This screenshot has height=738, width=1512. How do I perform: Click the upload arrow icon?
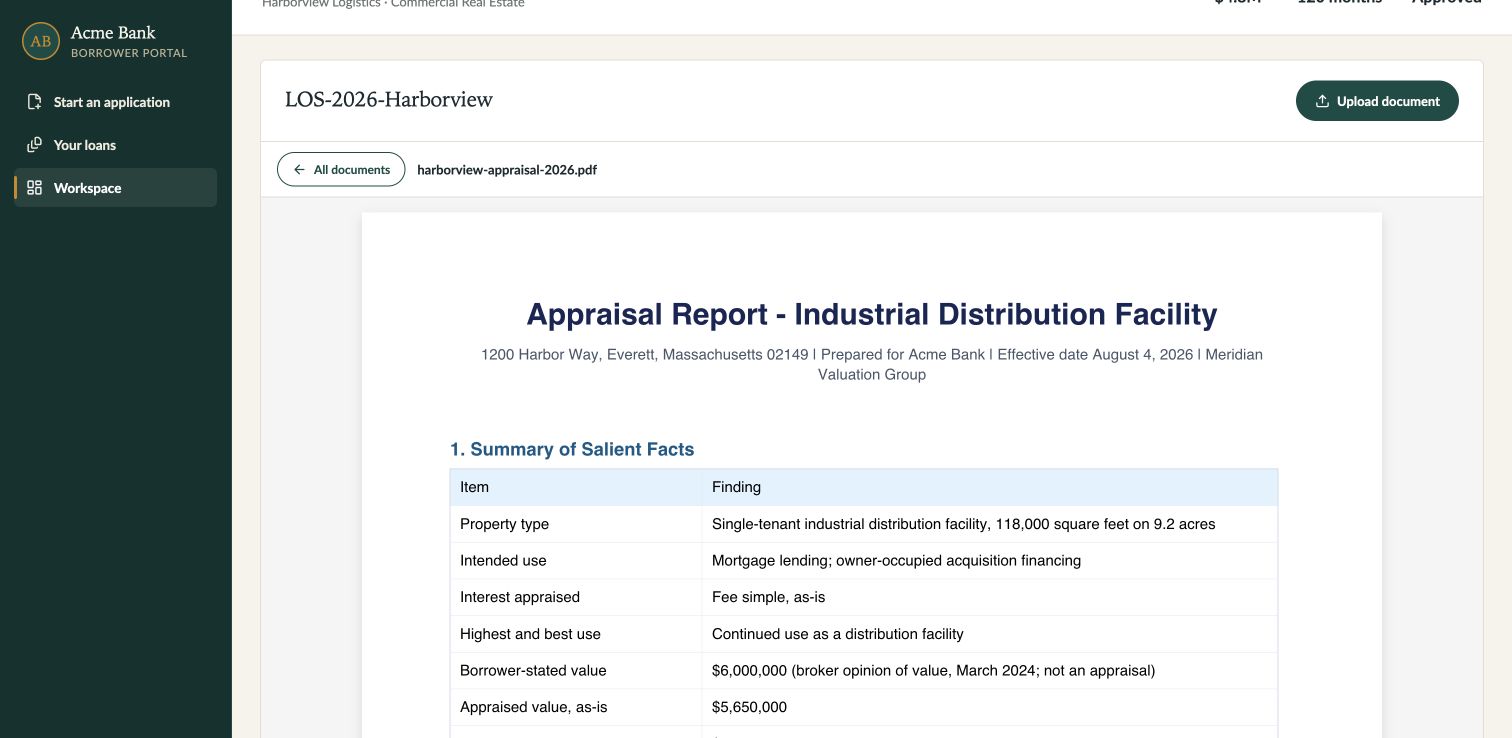point(1322,101)
